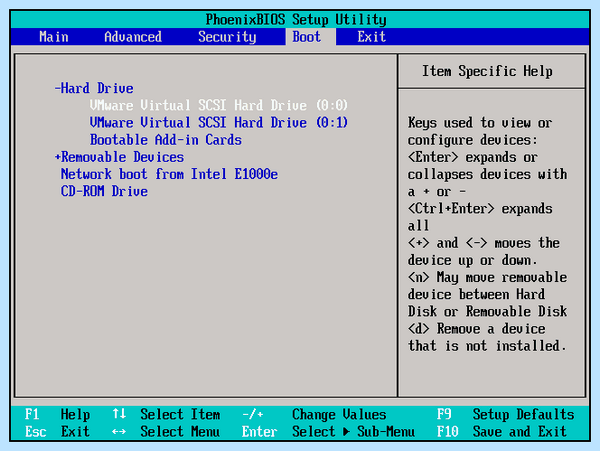600x451 pixels.
Task: Select Bootable Add-in Cards entry
Action: point(166,140)
